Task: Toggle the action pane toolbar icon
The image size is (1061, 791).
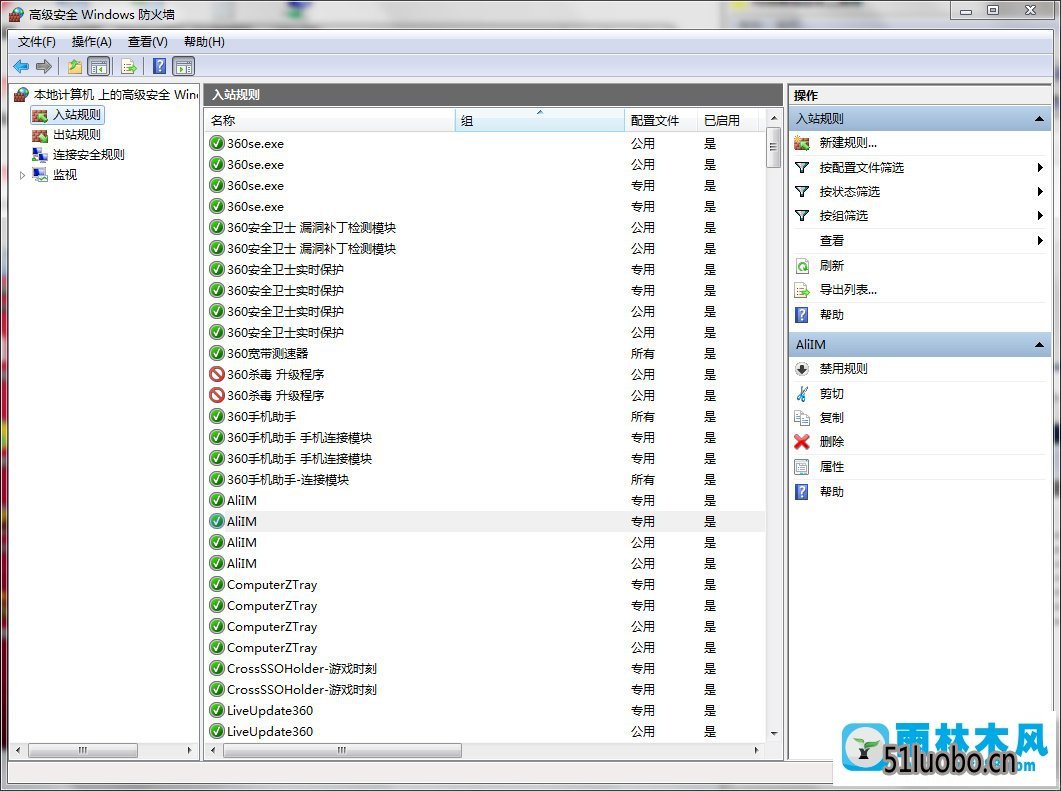Action: pyautogui.click(x=183, y=66)
